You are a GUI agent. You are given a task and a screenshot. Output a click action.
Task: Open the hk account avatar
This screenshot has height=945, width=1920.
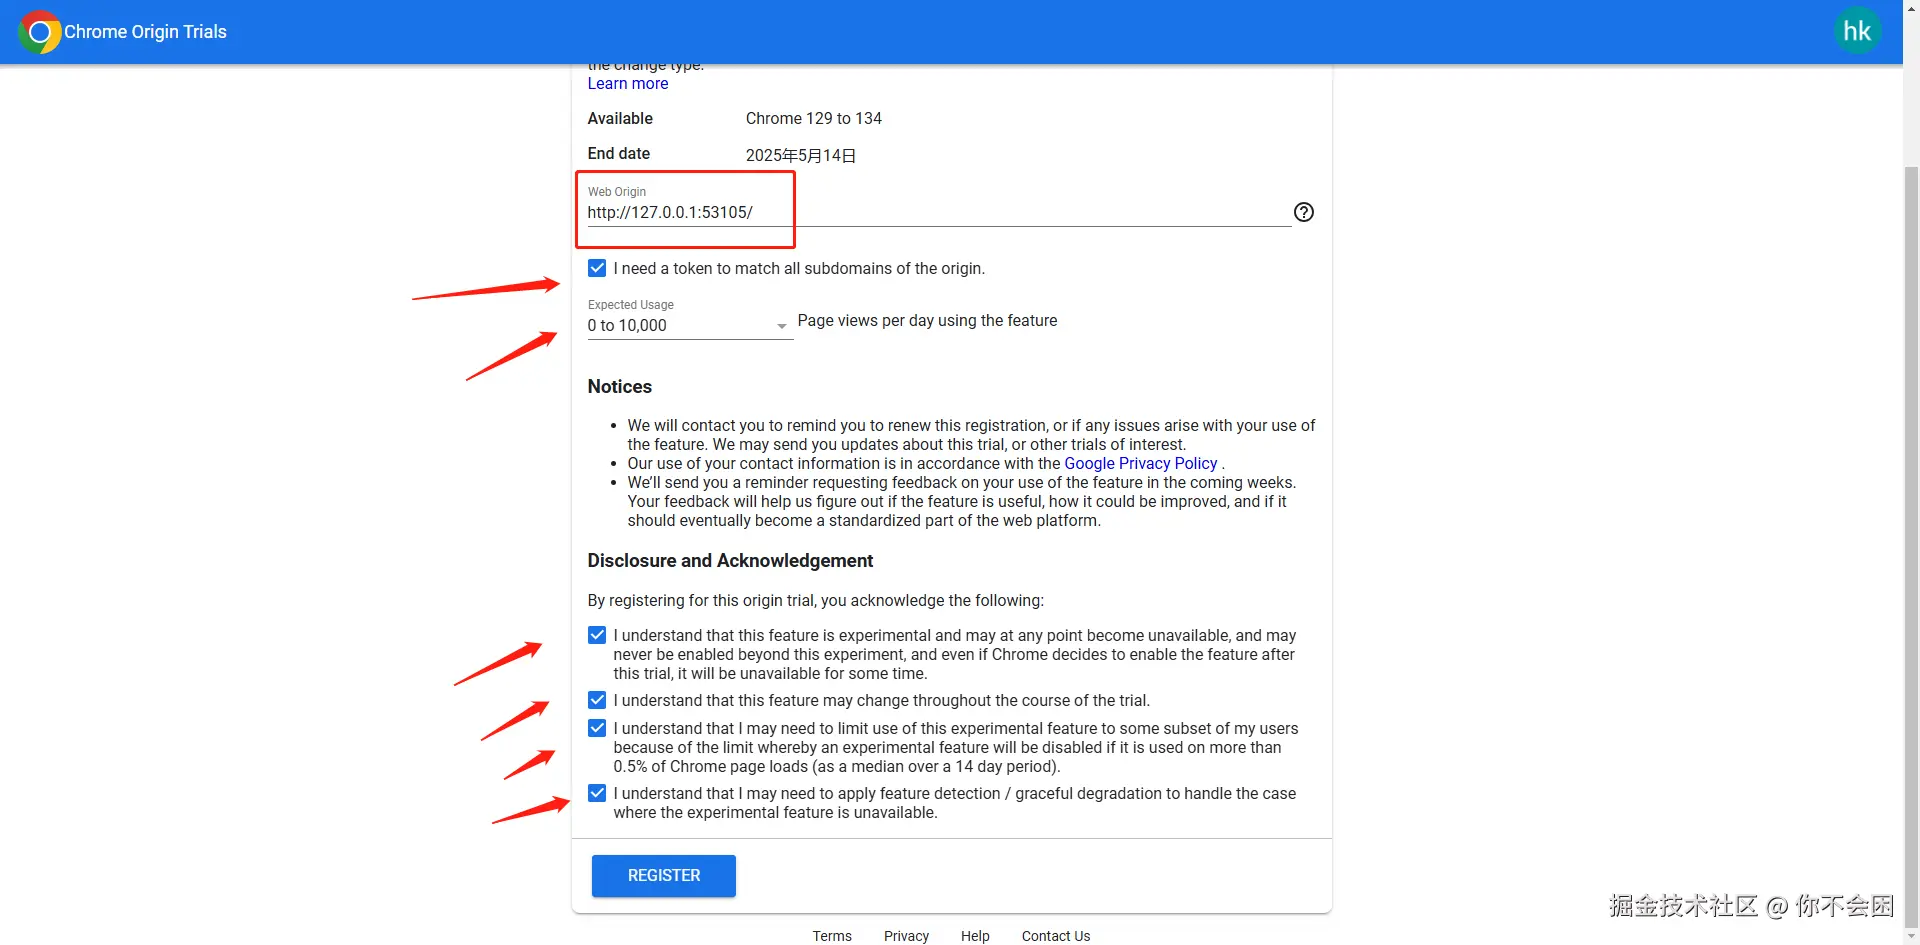(1857, 31)
